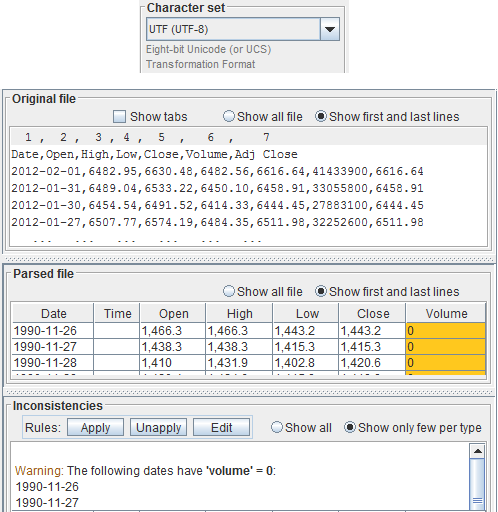
Task: Click Open value 1,410 cell
Action: coord(173,363)
